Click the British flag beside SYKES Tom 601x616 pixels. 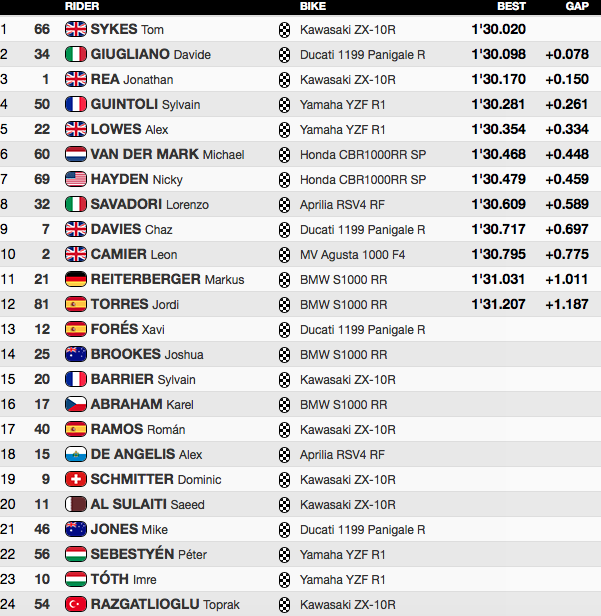(75, 29)
